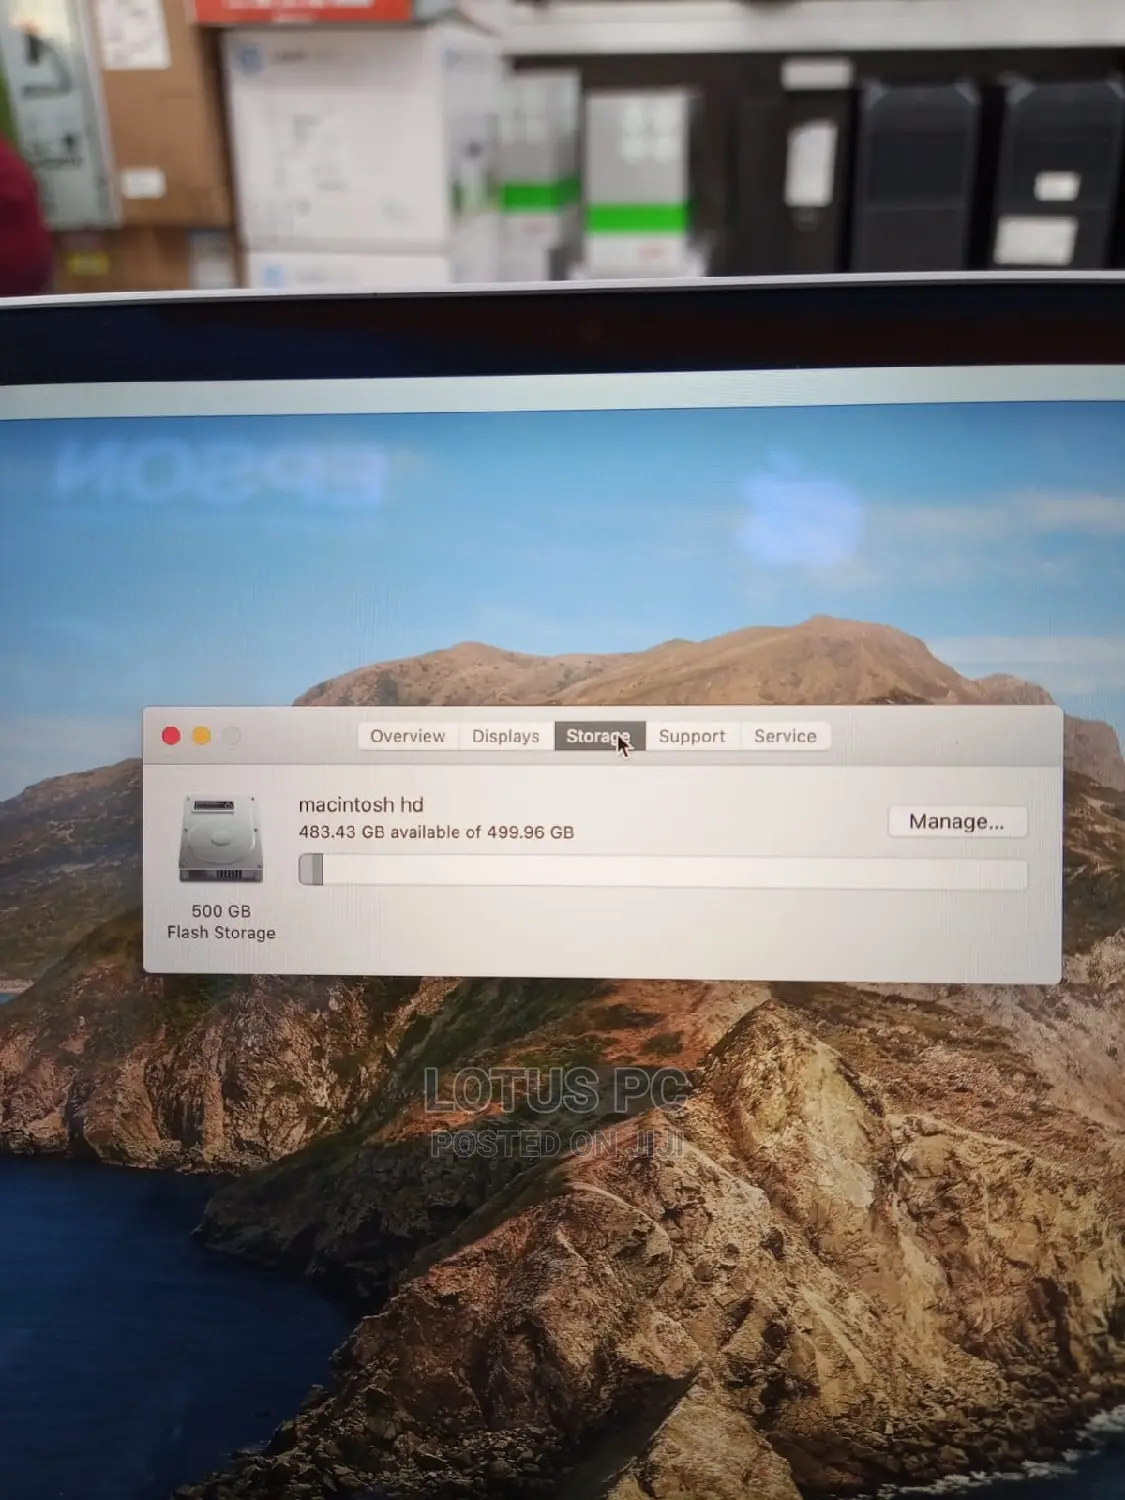Click the 'Flash Storage' label
The height and width of the screenshot is (1500, 1125).
click(x=221, y=932)
